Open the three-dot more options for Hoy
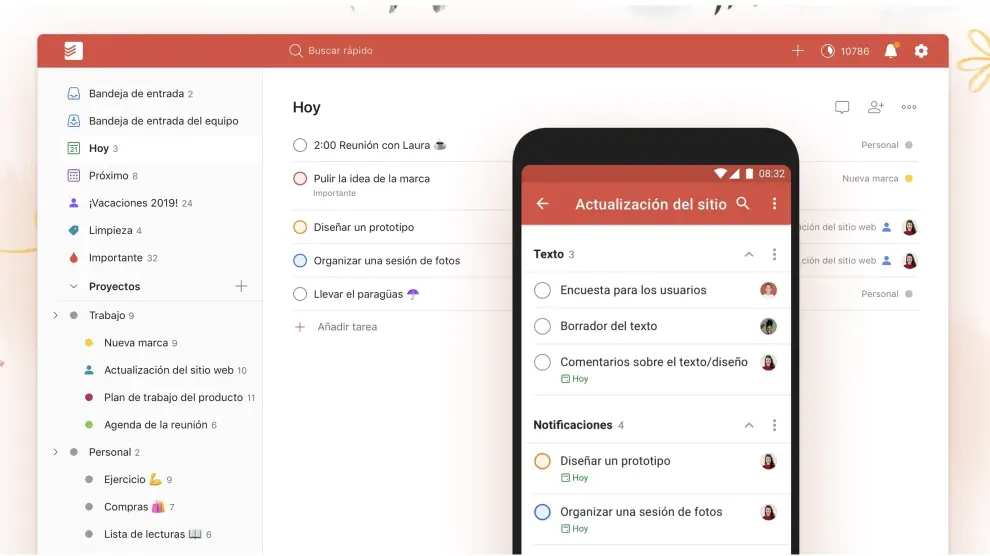 click(x=909, y=107)
